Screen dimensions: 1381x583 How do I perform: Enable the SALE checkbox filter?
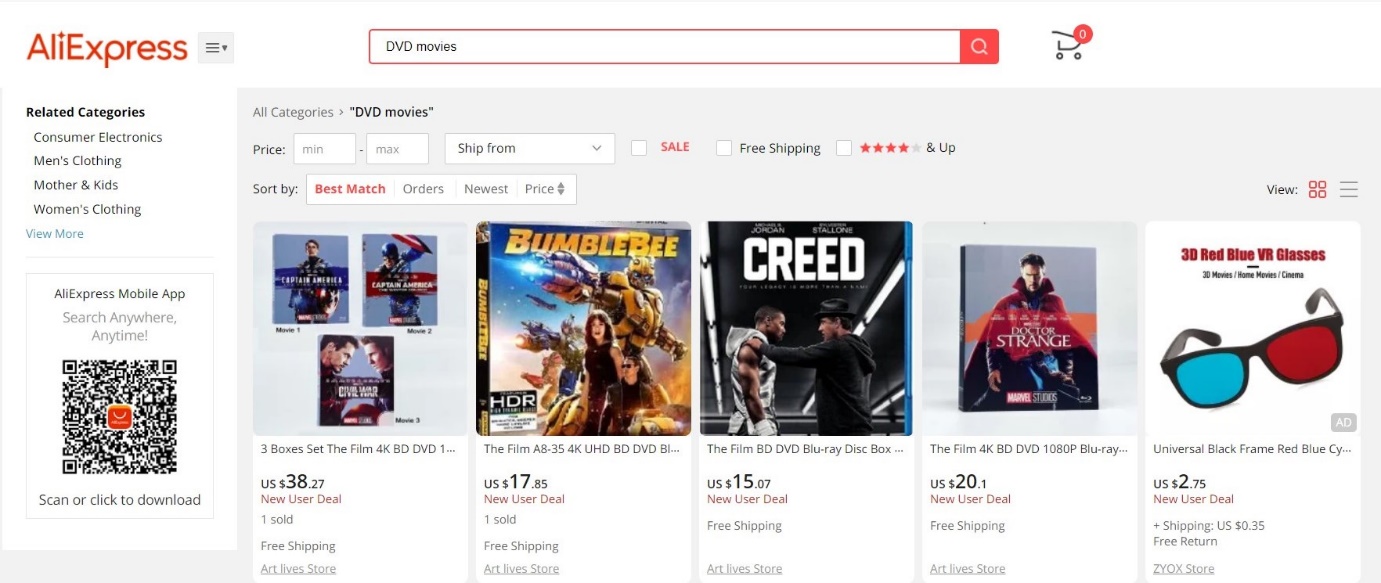click(639, 148)
